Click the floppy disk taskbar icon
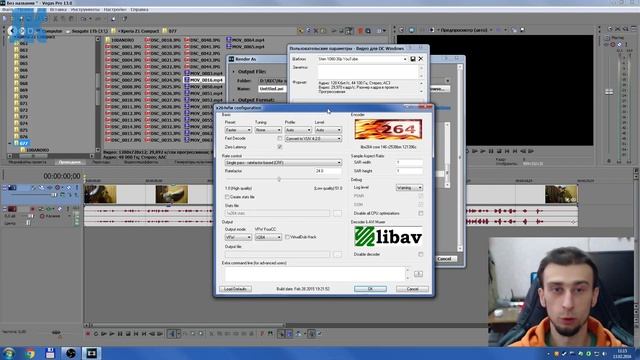 pyautogui.click(x=50, y=353)
